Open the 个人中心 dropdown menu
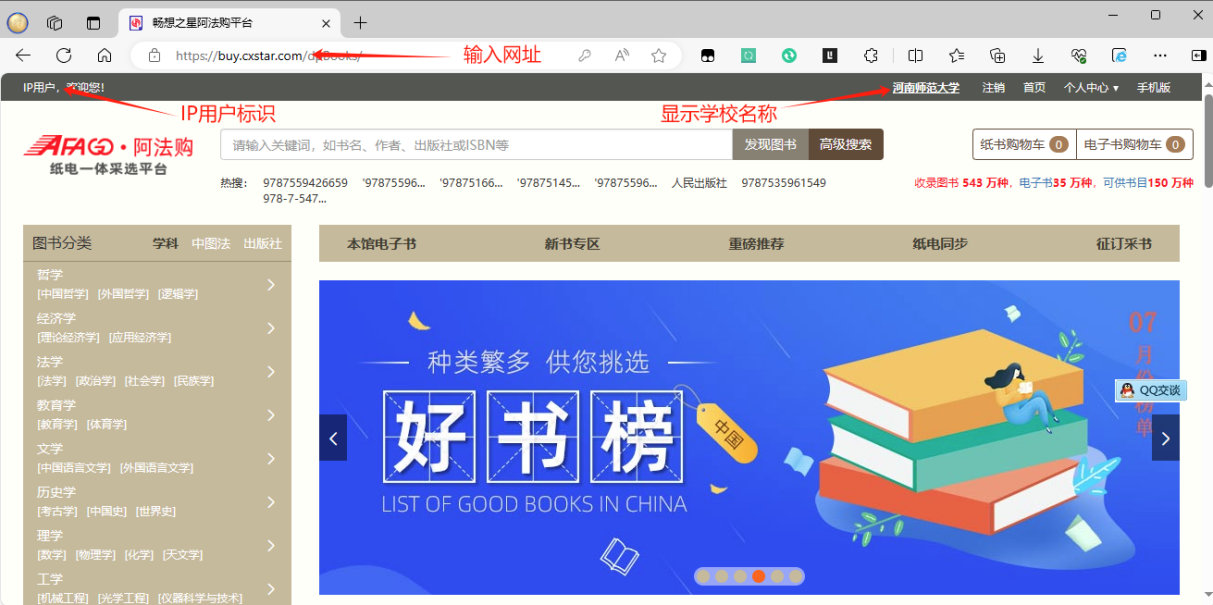Screen dimensions: 1213x605 1091,88
